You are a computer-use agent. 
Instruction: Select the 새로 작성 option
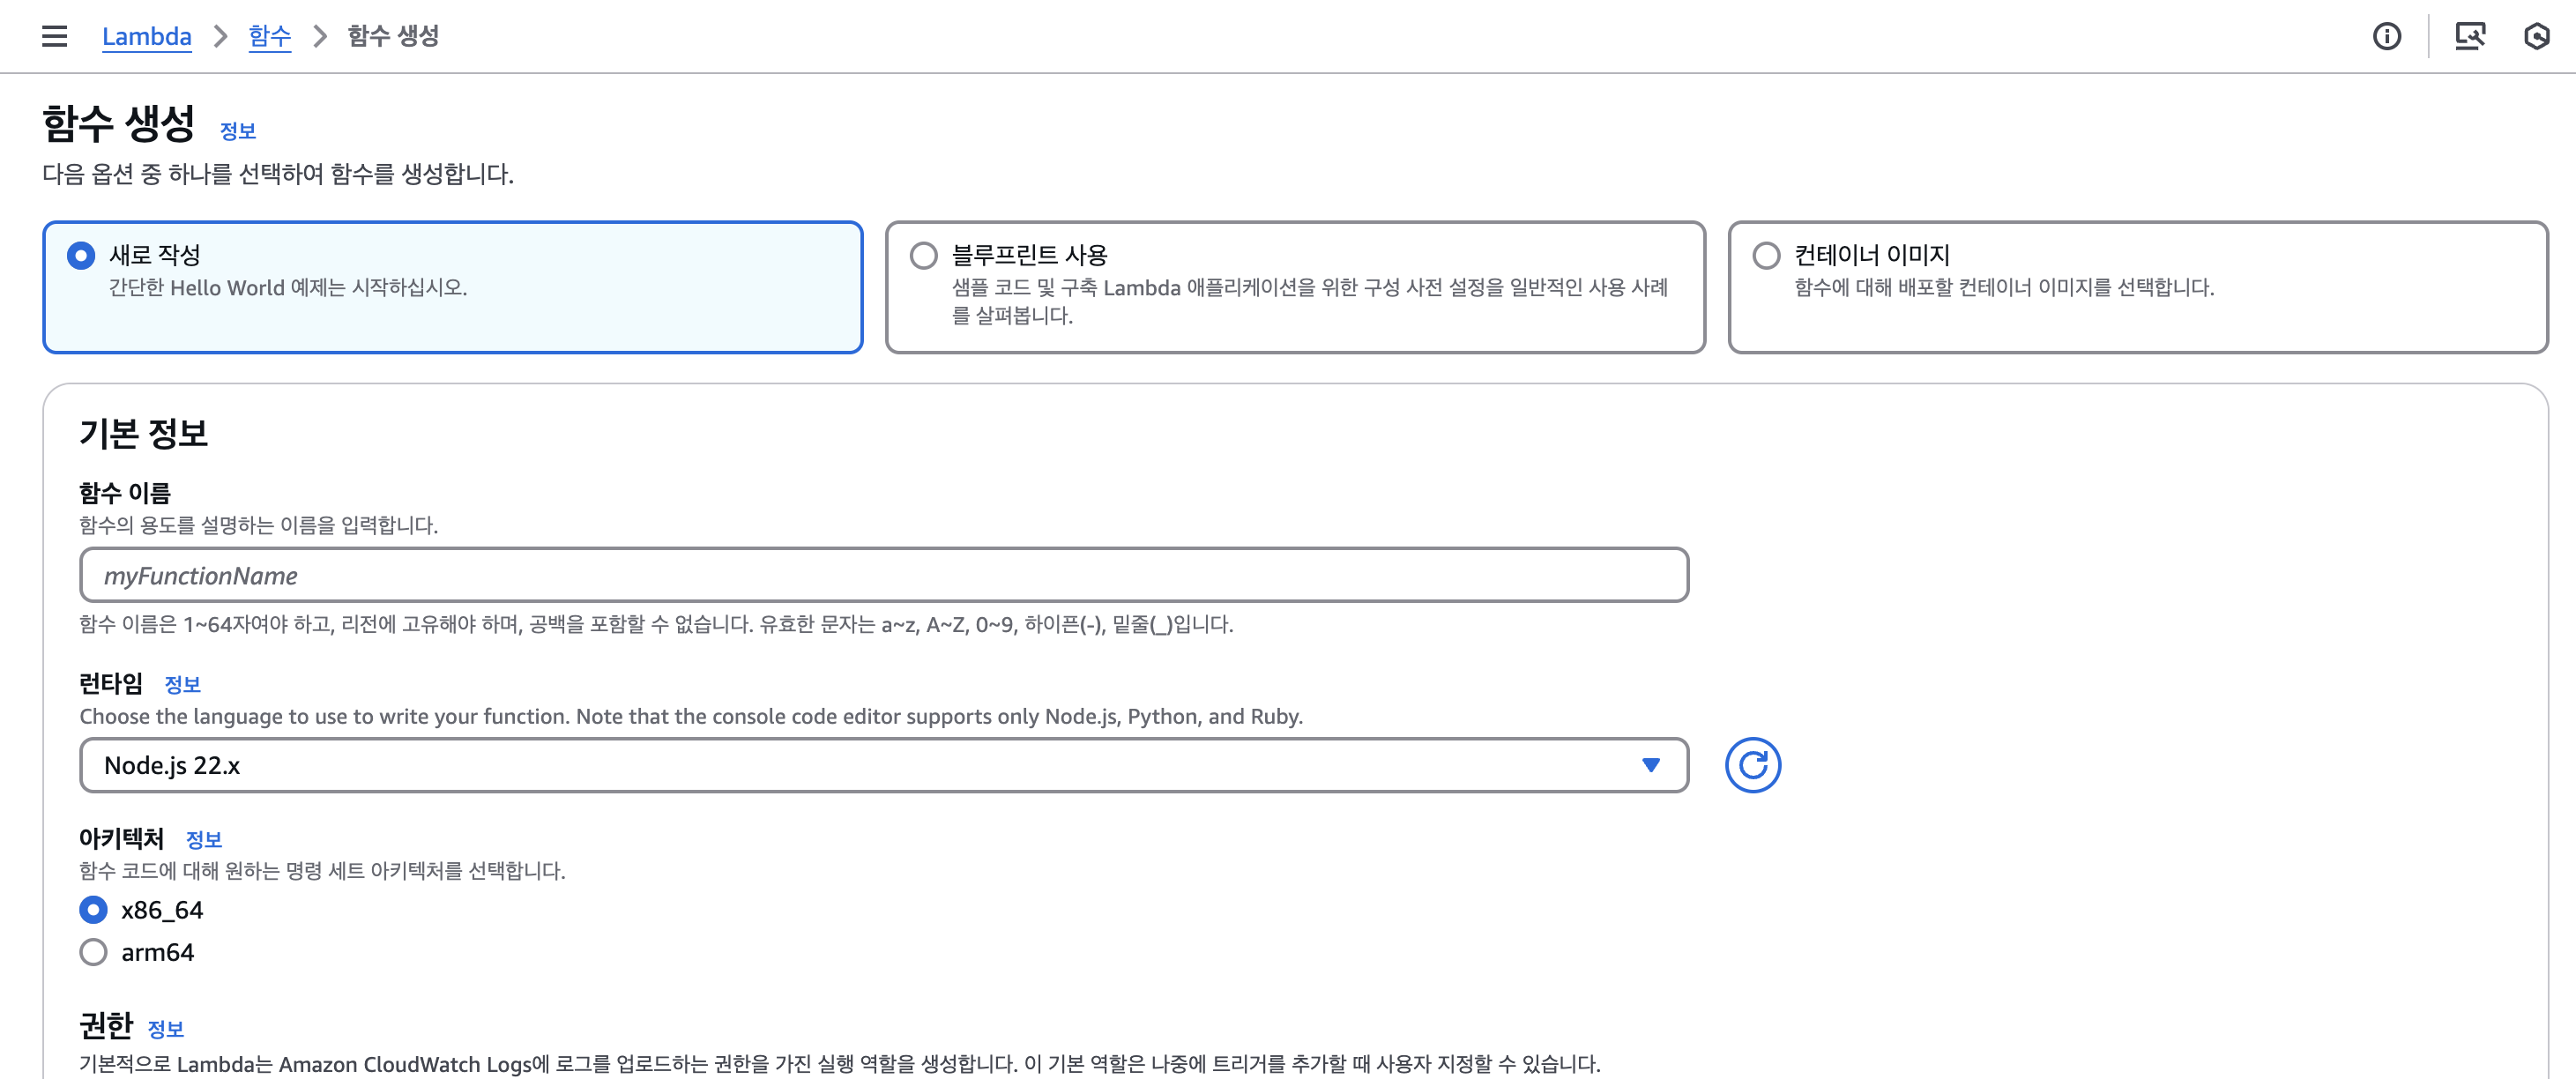tap(81, 256)
